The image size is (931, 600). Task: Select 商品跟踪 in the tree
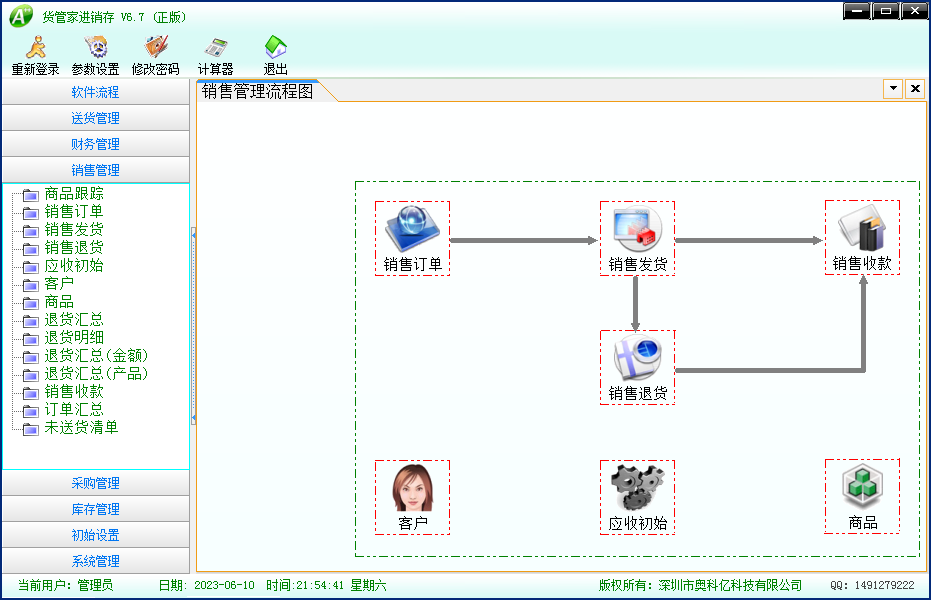click(74, 193)
